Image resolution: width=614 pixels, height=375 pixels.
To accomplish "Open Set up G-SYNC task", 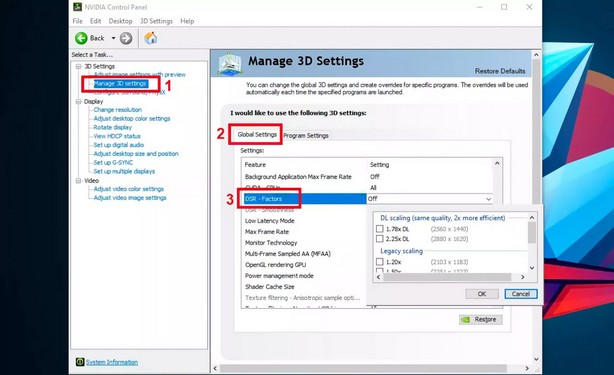I will [113, 162].
